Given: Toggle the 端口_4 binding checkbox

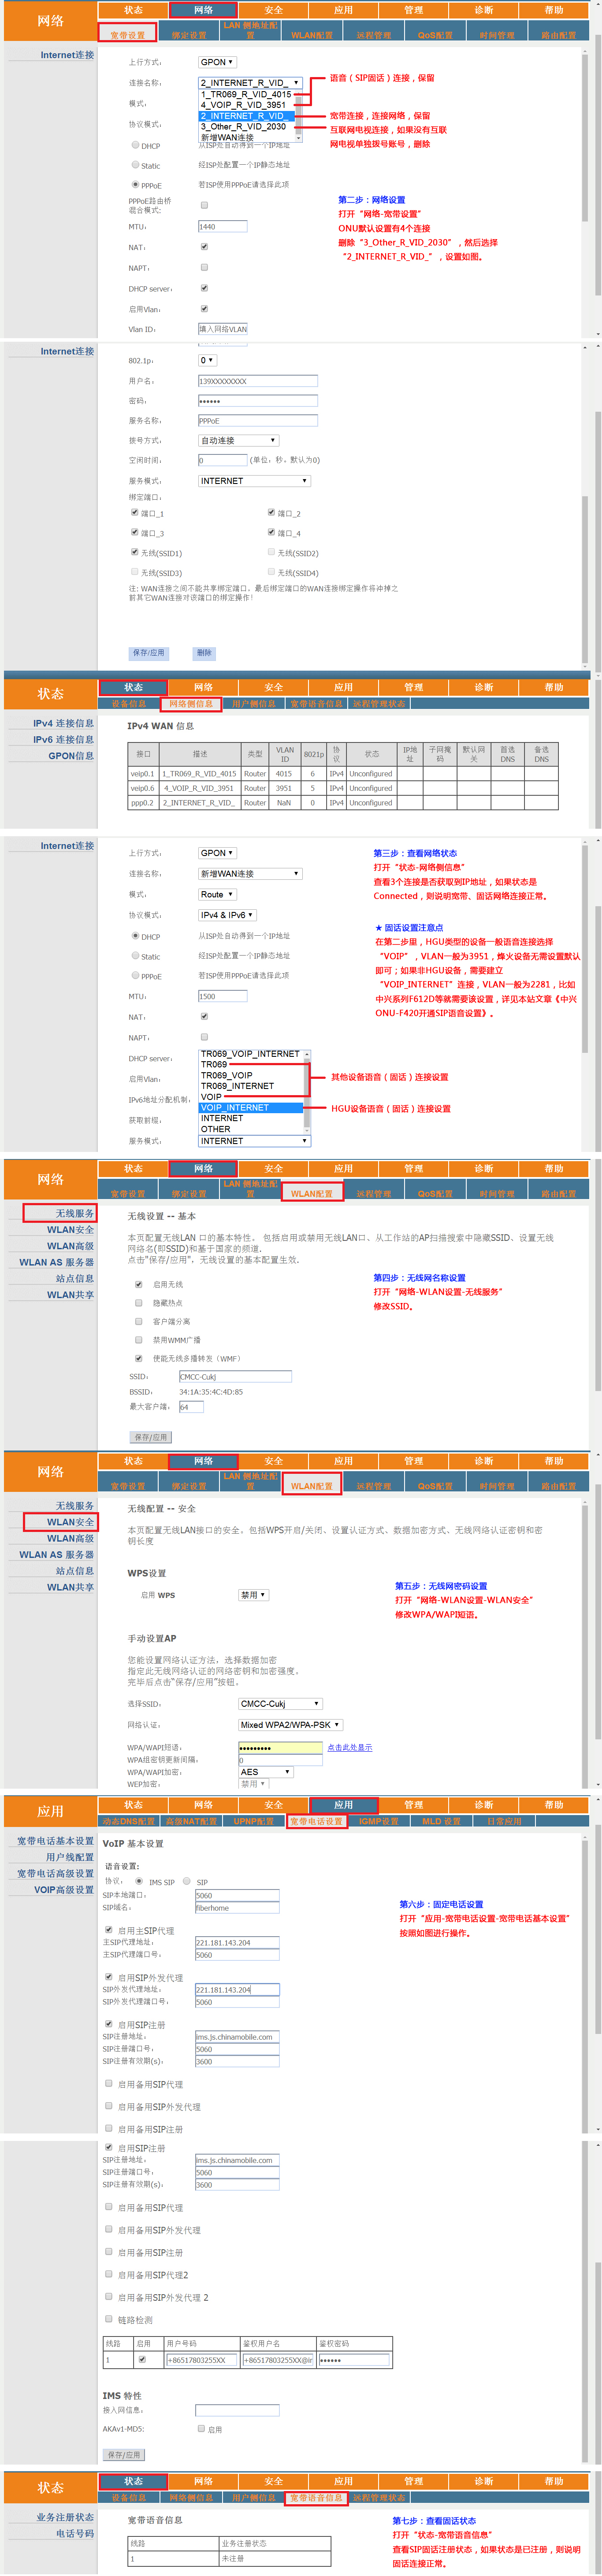Looking at the screenshot, I should pyautogui.click(x=271, y=532).
